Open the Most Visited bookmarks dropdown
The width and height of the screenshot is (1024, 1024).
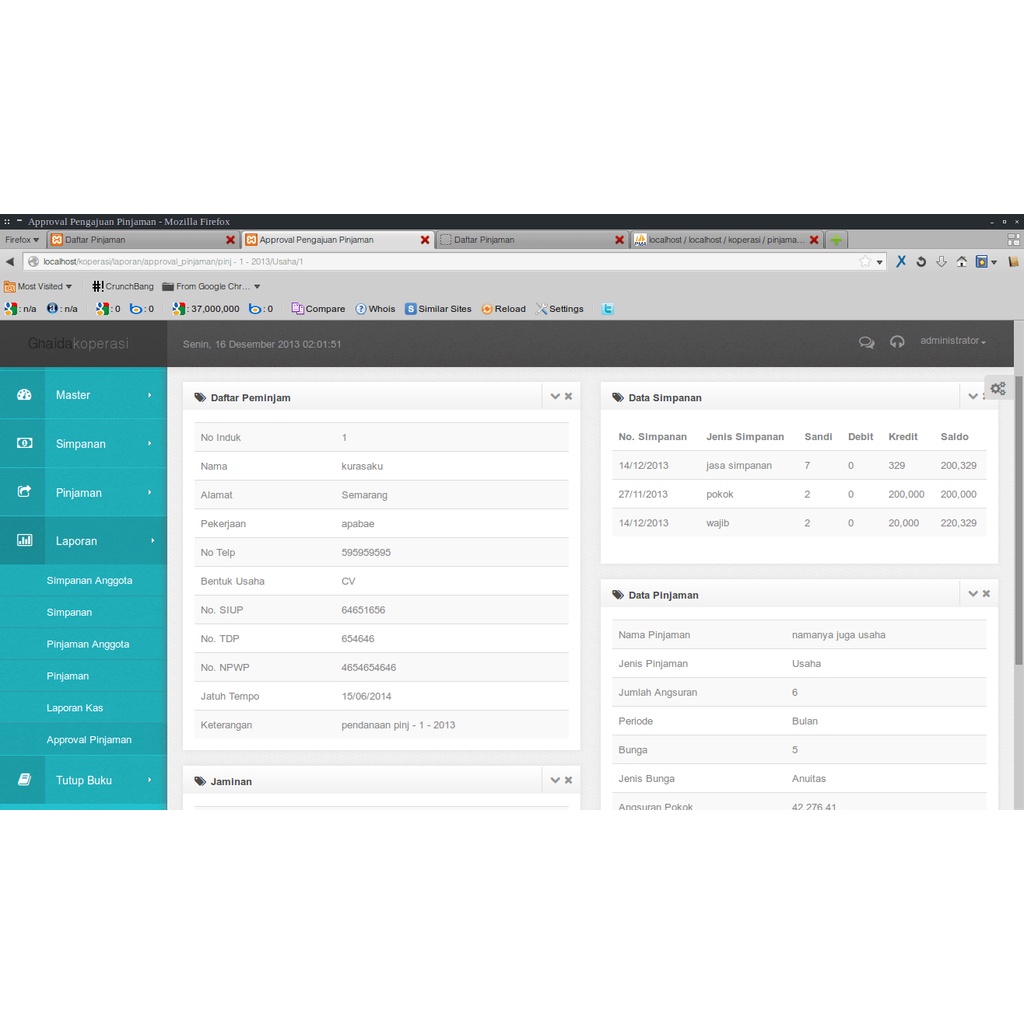(x=39, y=286)
